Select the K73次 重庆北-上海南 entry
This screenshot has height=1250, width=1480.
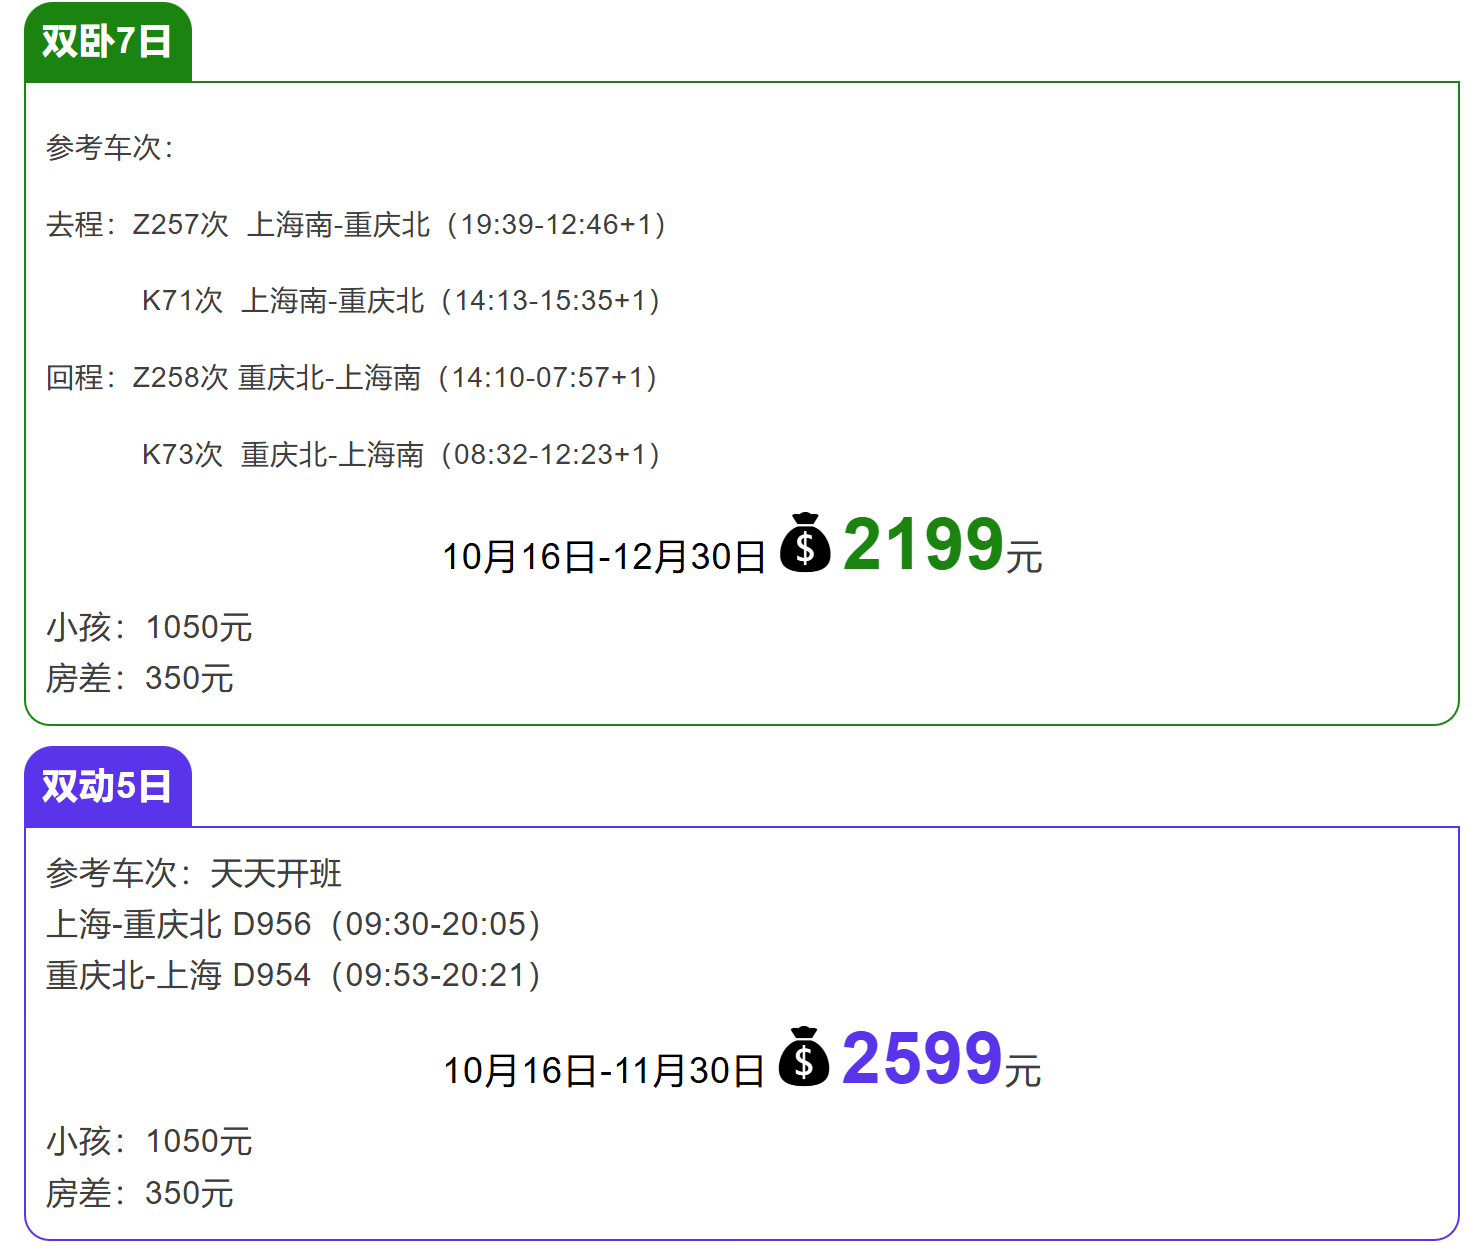[x=401, y=455]
